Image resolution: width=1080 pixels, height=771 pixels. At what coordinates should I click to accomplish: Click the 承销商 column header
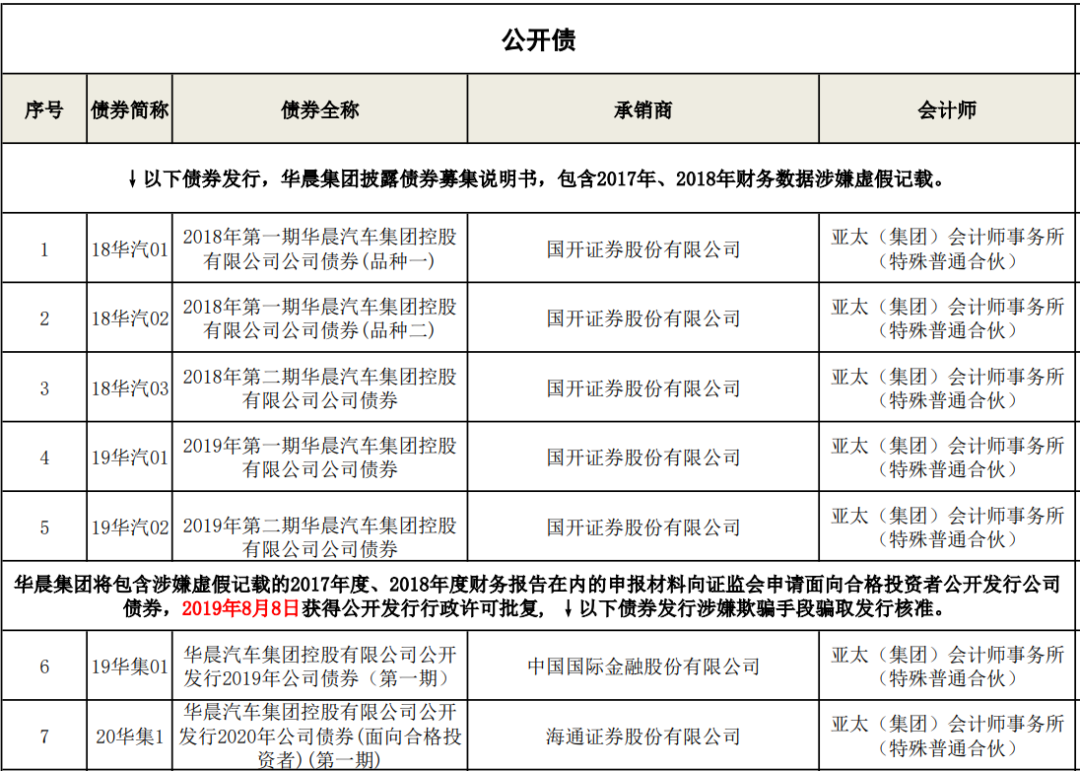[x=643, y=110]
